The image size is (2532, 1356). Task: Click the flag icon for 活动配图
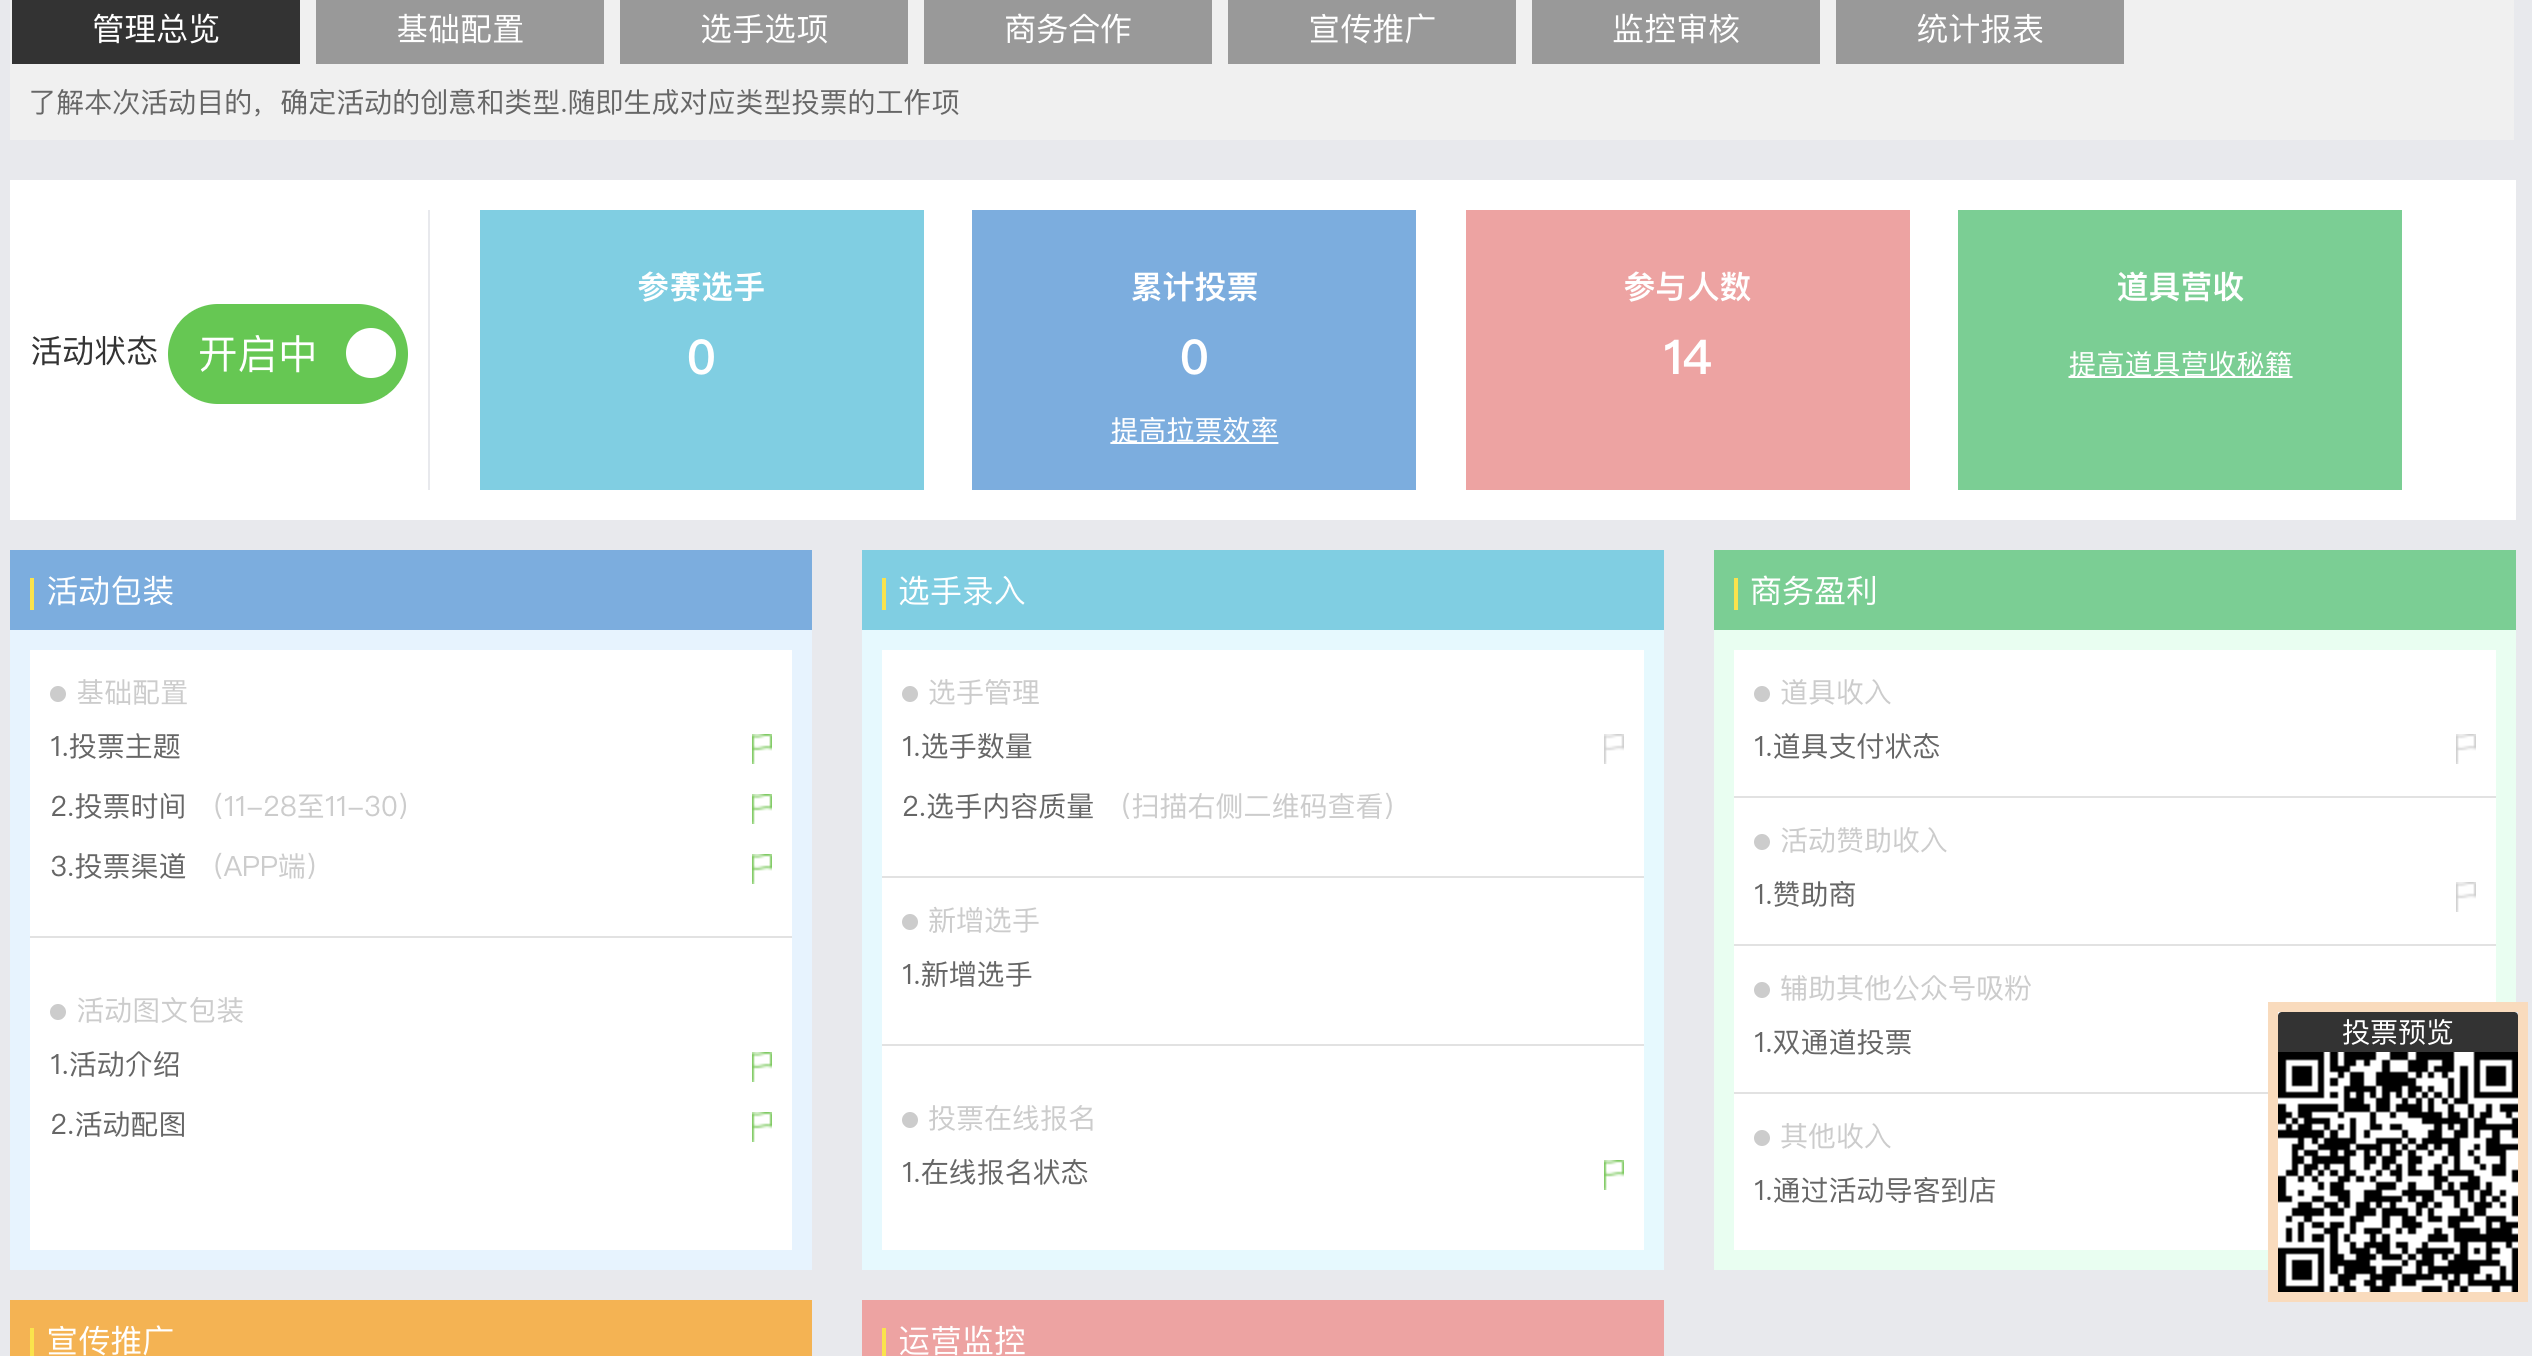761,1125
